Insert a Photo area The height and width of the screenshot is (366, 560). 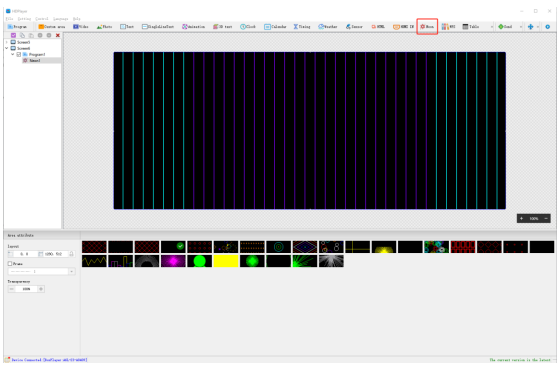tap(104, 27)
